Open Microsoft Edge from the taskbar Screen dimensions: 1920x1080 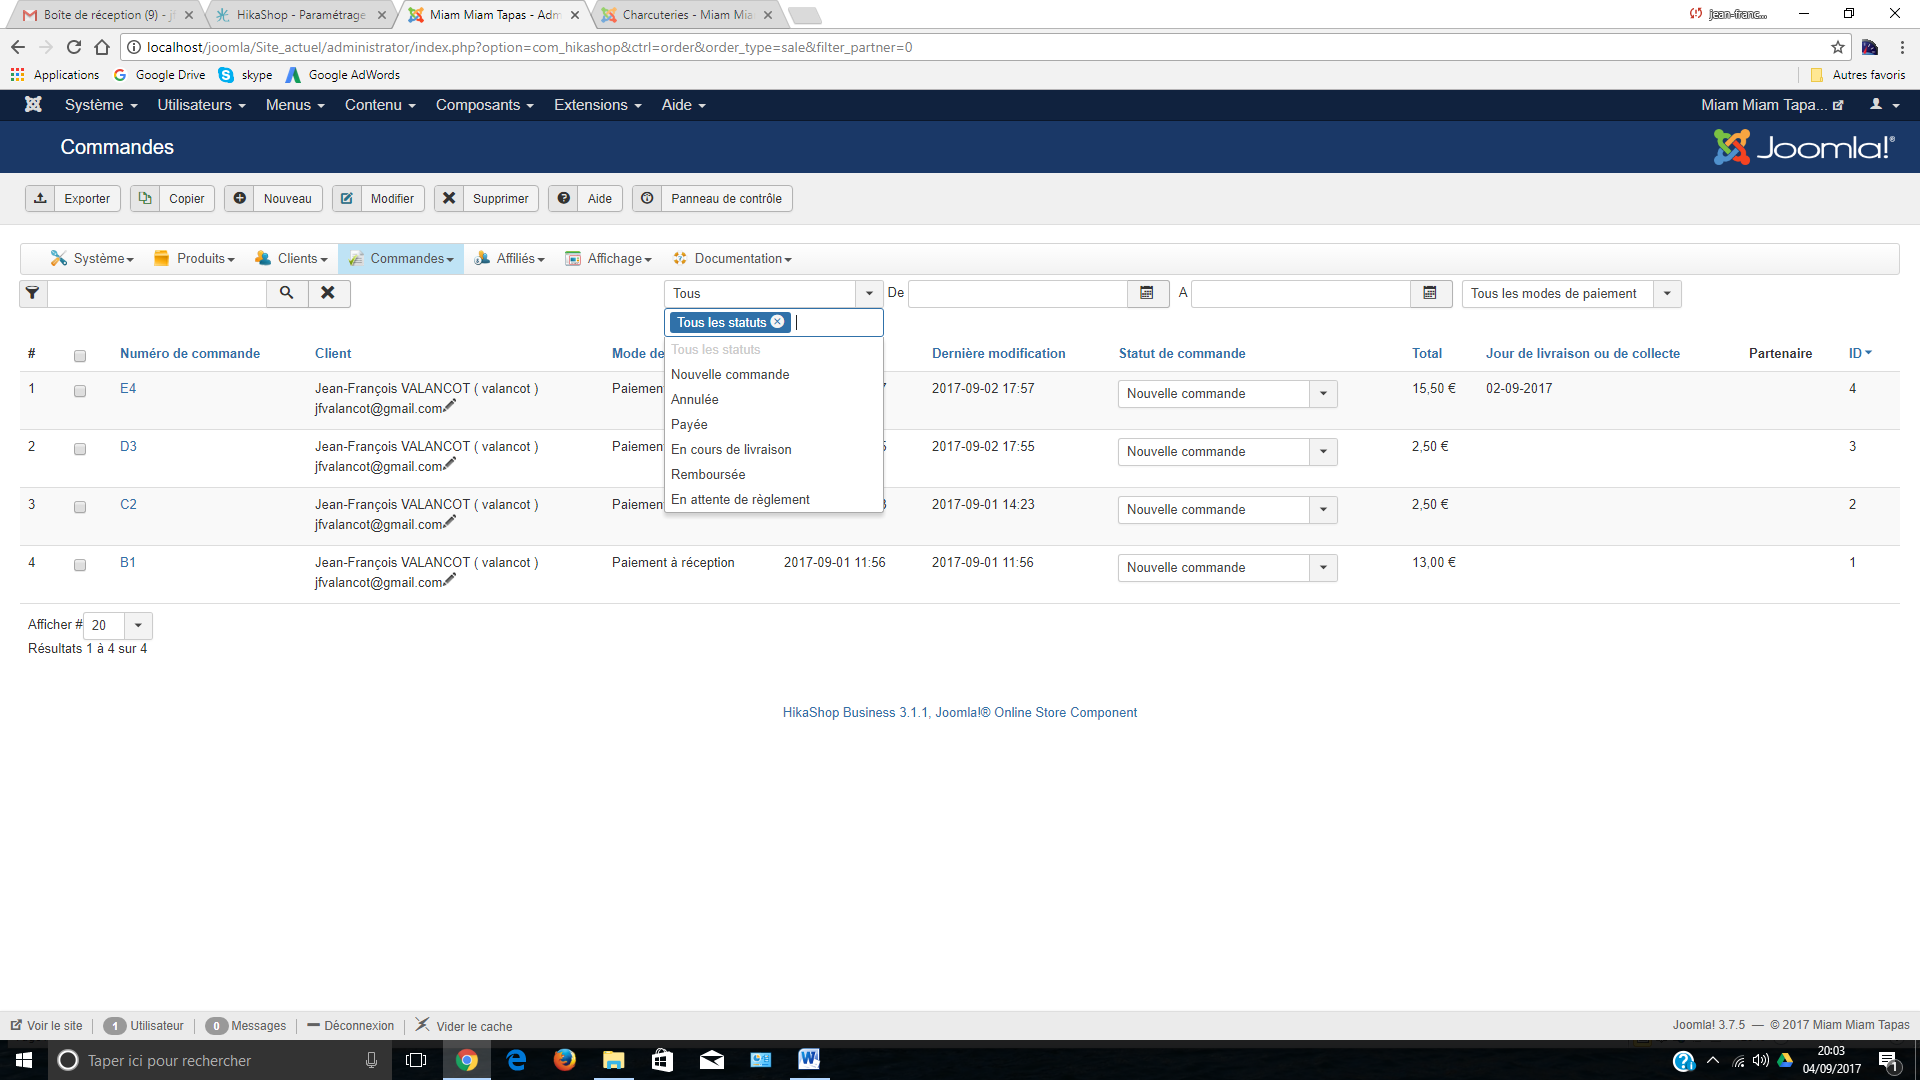tap(516, 1060)
